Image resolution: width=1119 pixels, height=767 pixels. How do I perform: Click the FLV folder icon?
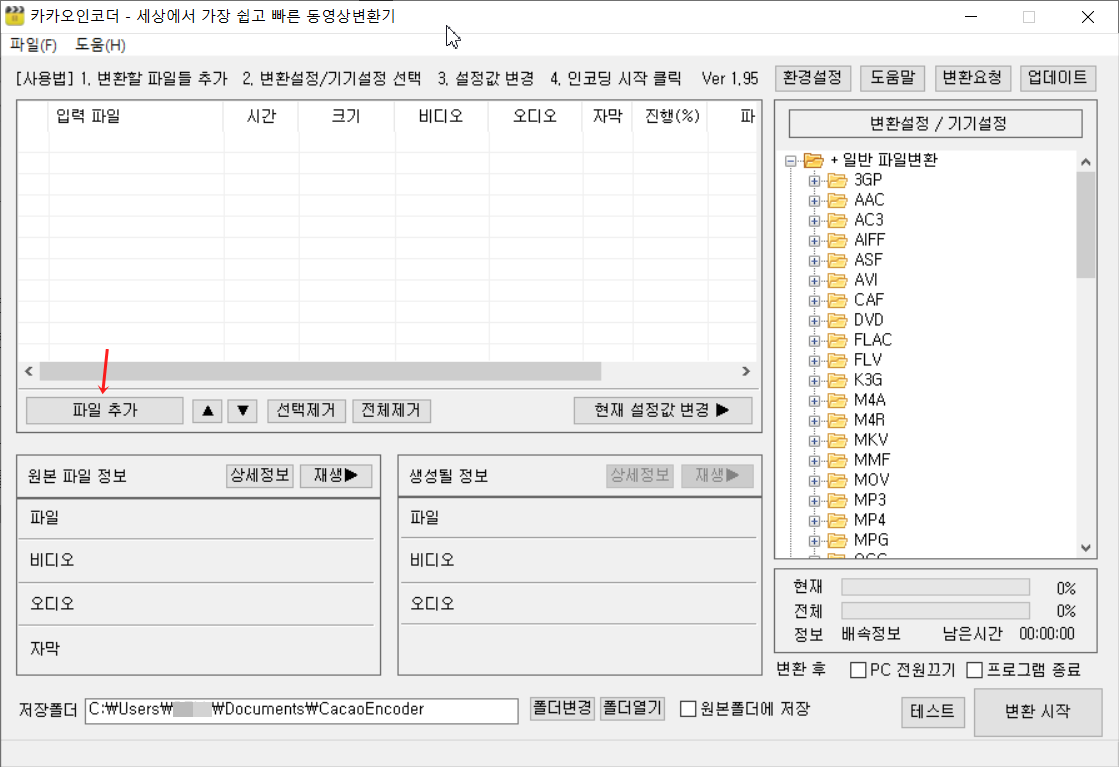(837, 360)
